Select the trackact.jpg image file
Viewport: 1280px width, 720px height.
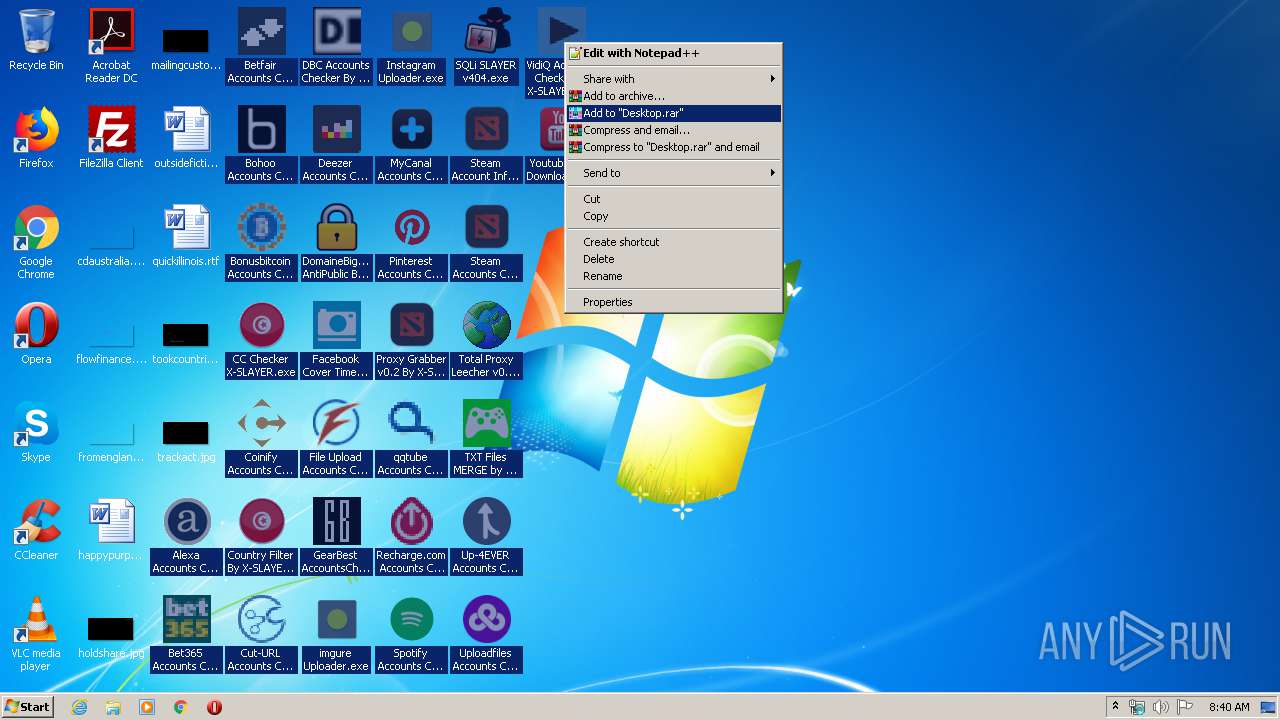pyautogui.click(x=186, y=441)
